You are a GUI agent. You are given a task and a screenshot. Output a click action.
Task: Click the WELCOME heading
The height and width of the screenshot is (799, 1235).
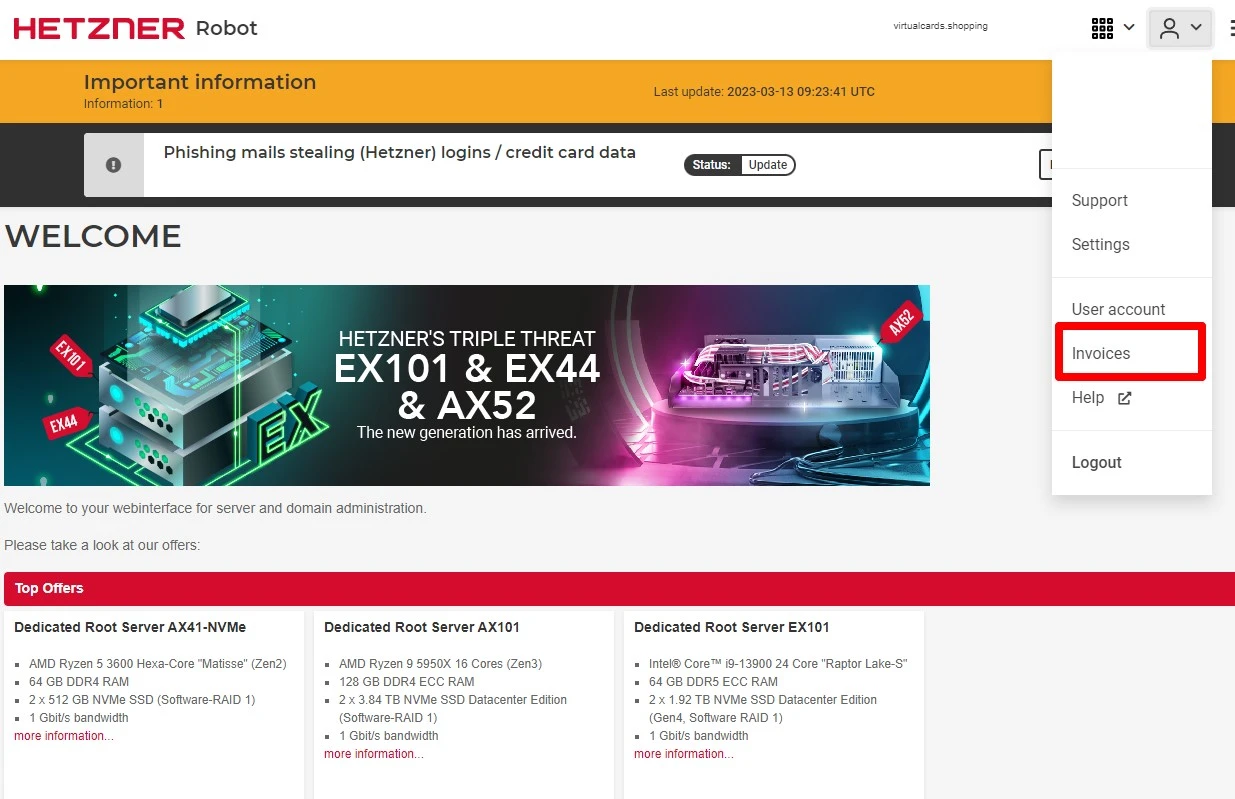93,236
